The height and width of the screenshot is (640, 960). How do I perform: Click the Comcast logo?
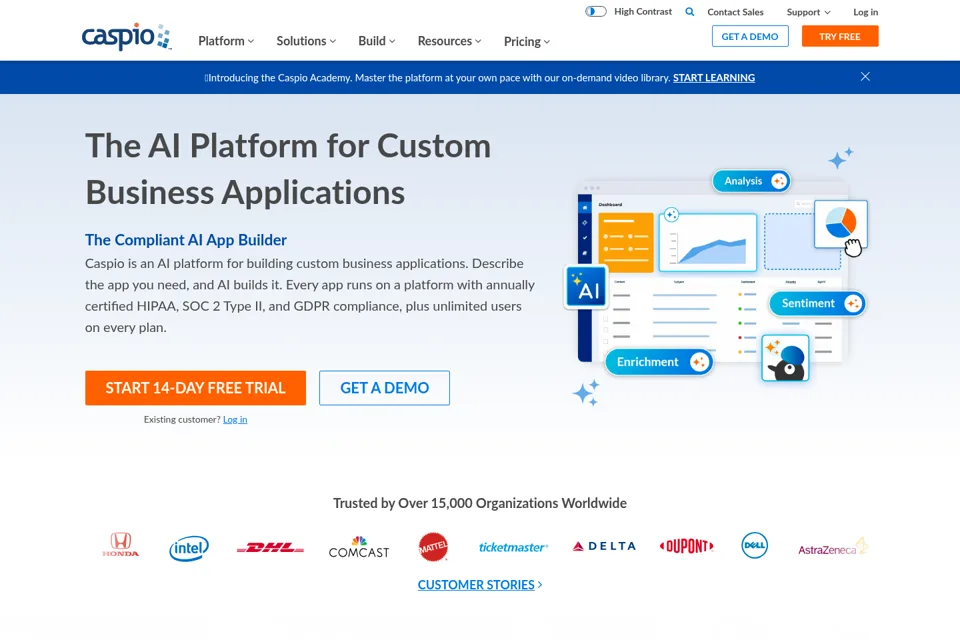click(x=359, y=548)
